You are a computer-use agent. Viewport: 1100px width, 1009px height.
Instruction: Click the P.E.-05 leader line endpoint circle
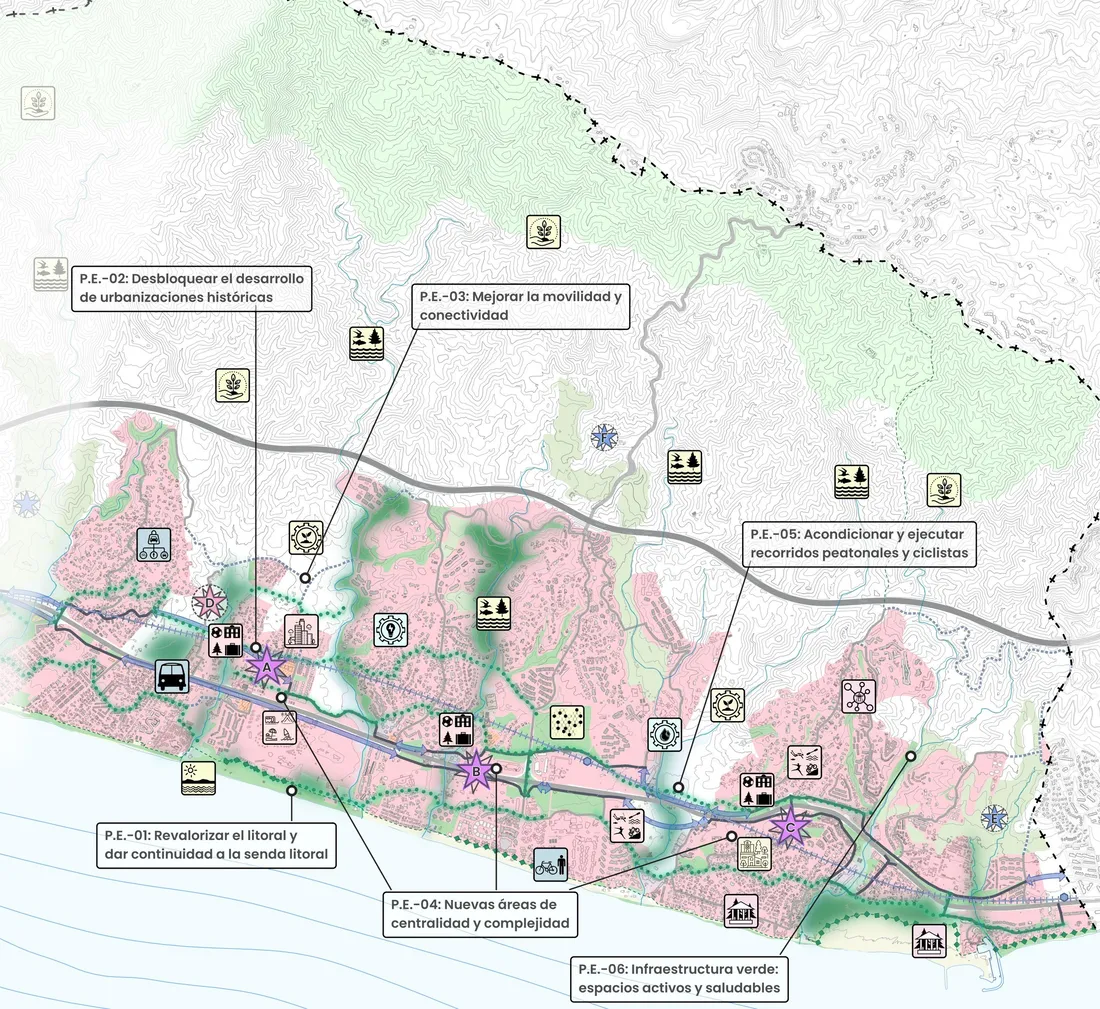coord(678,787)
